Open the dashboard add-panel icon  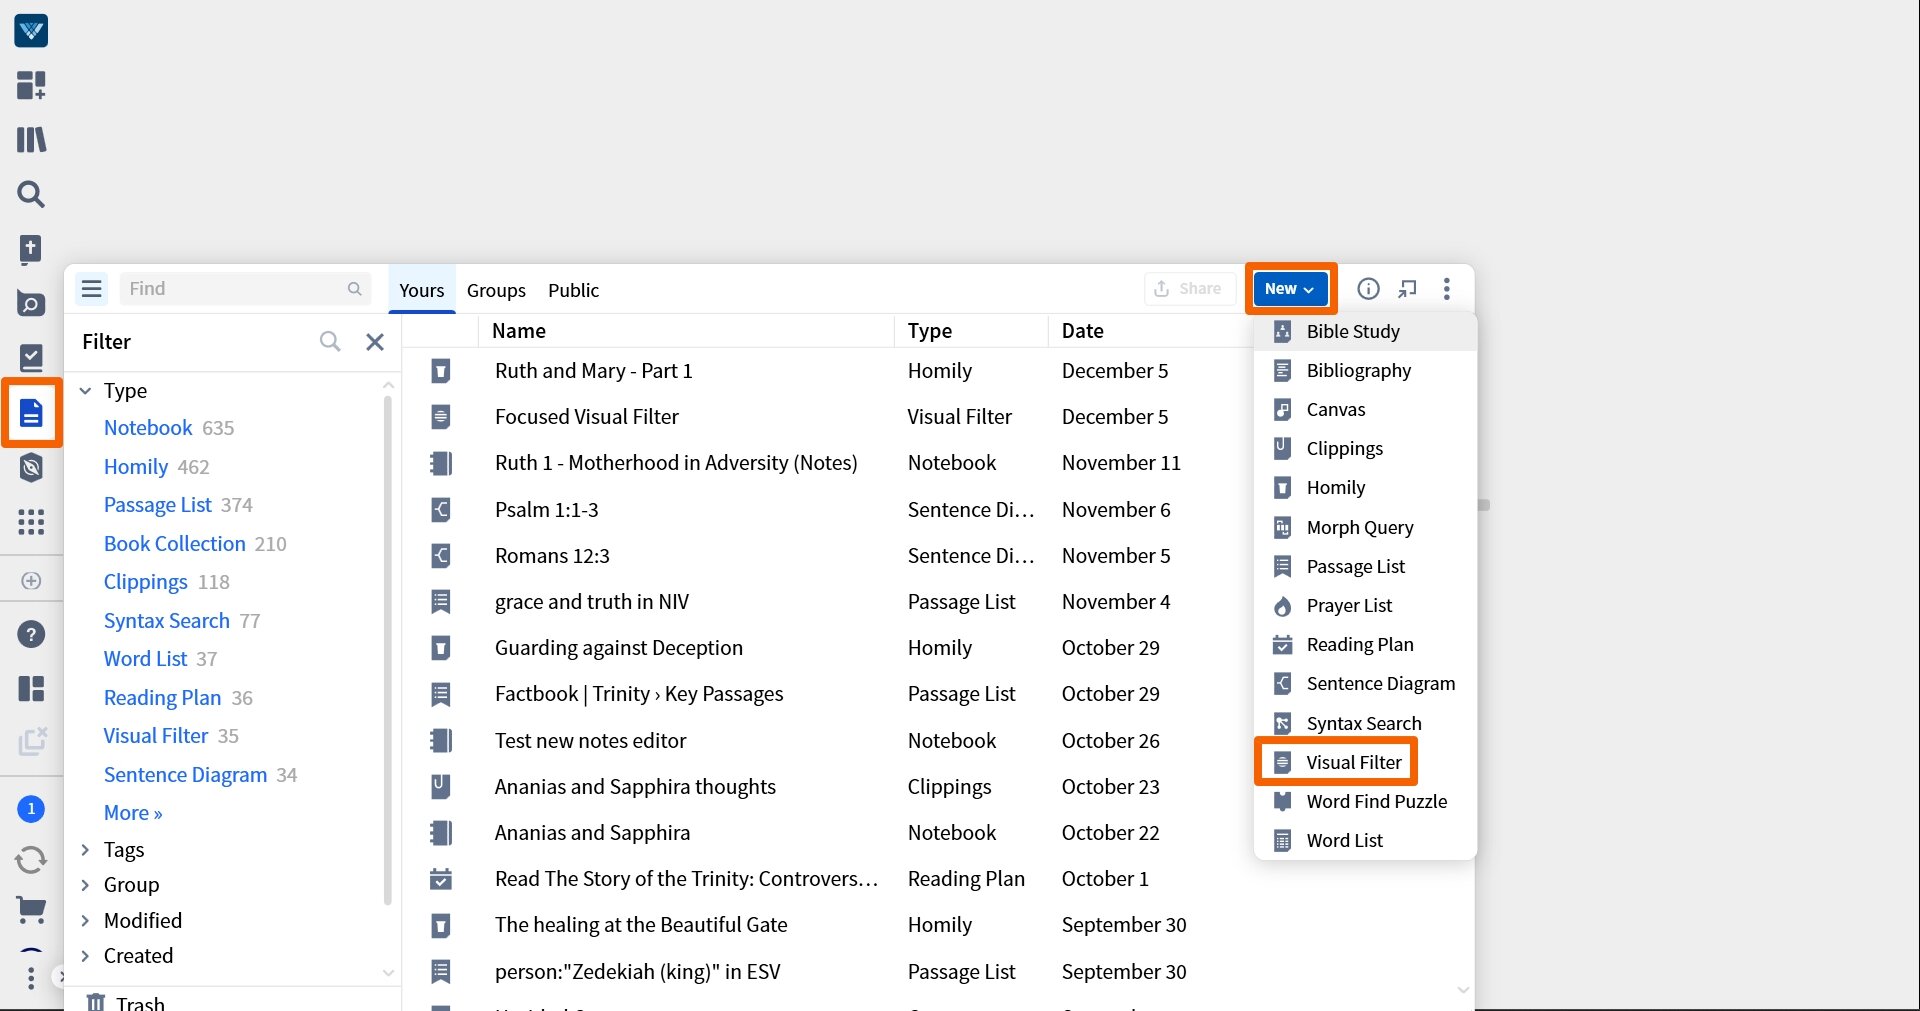31,85
